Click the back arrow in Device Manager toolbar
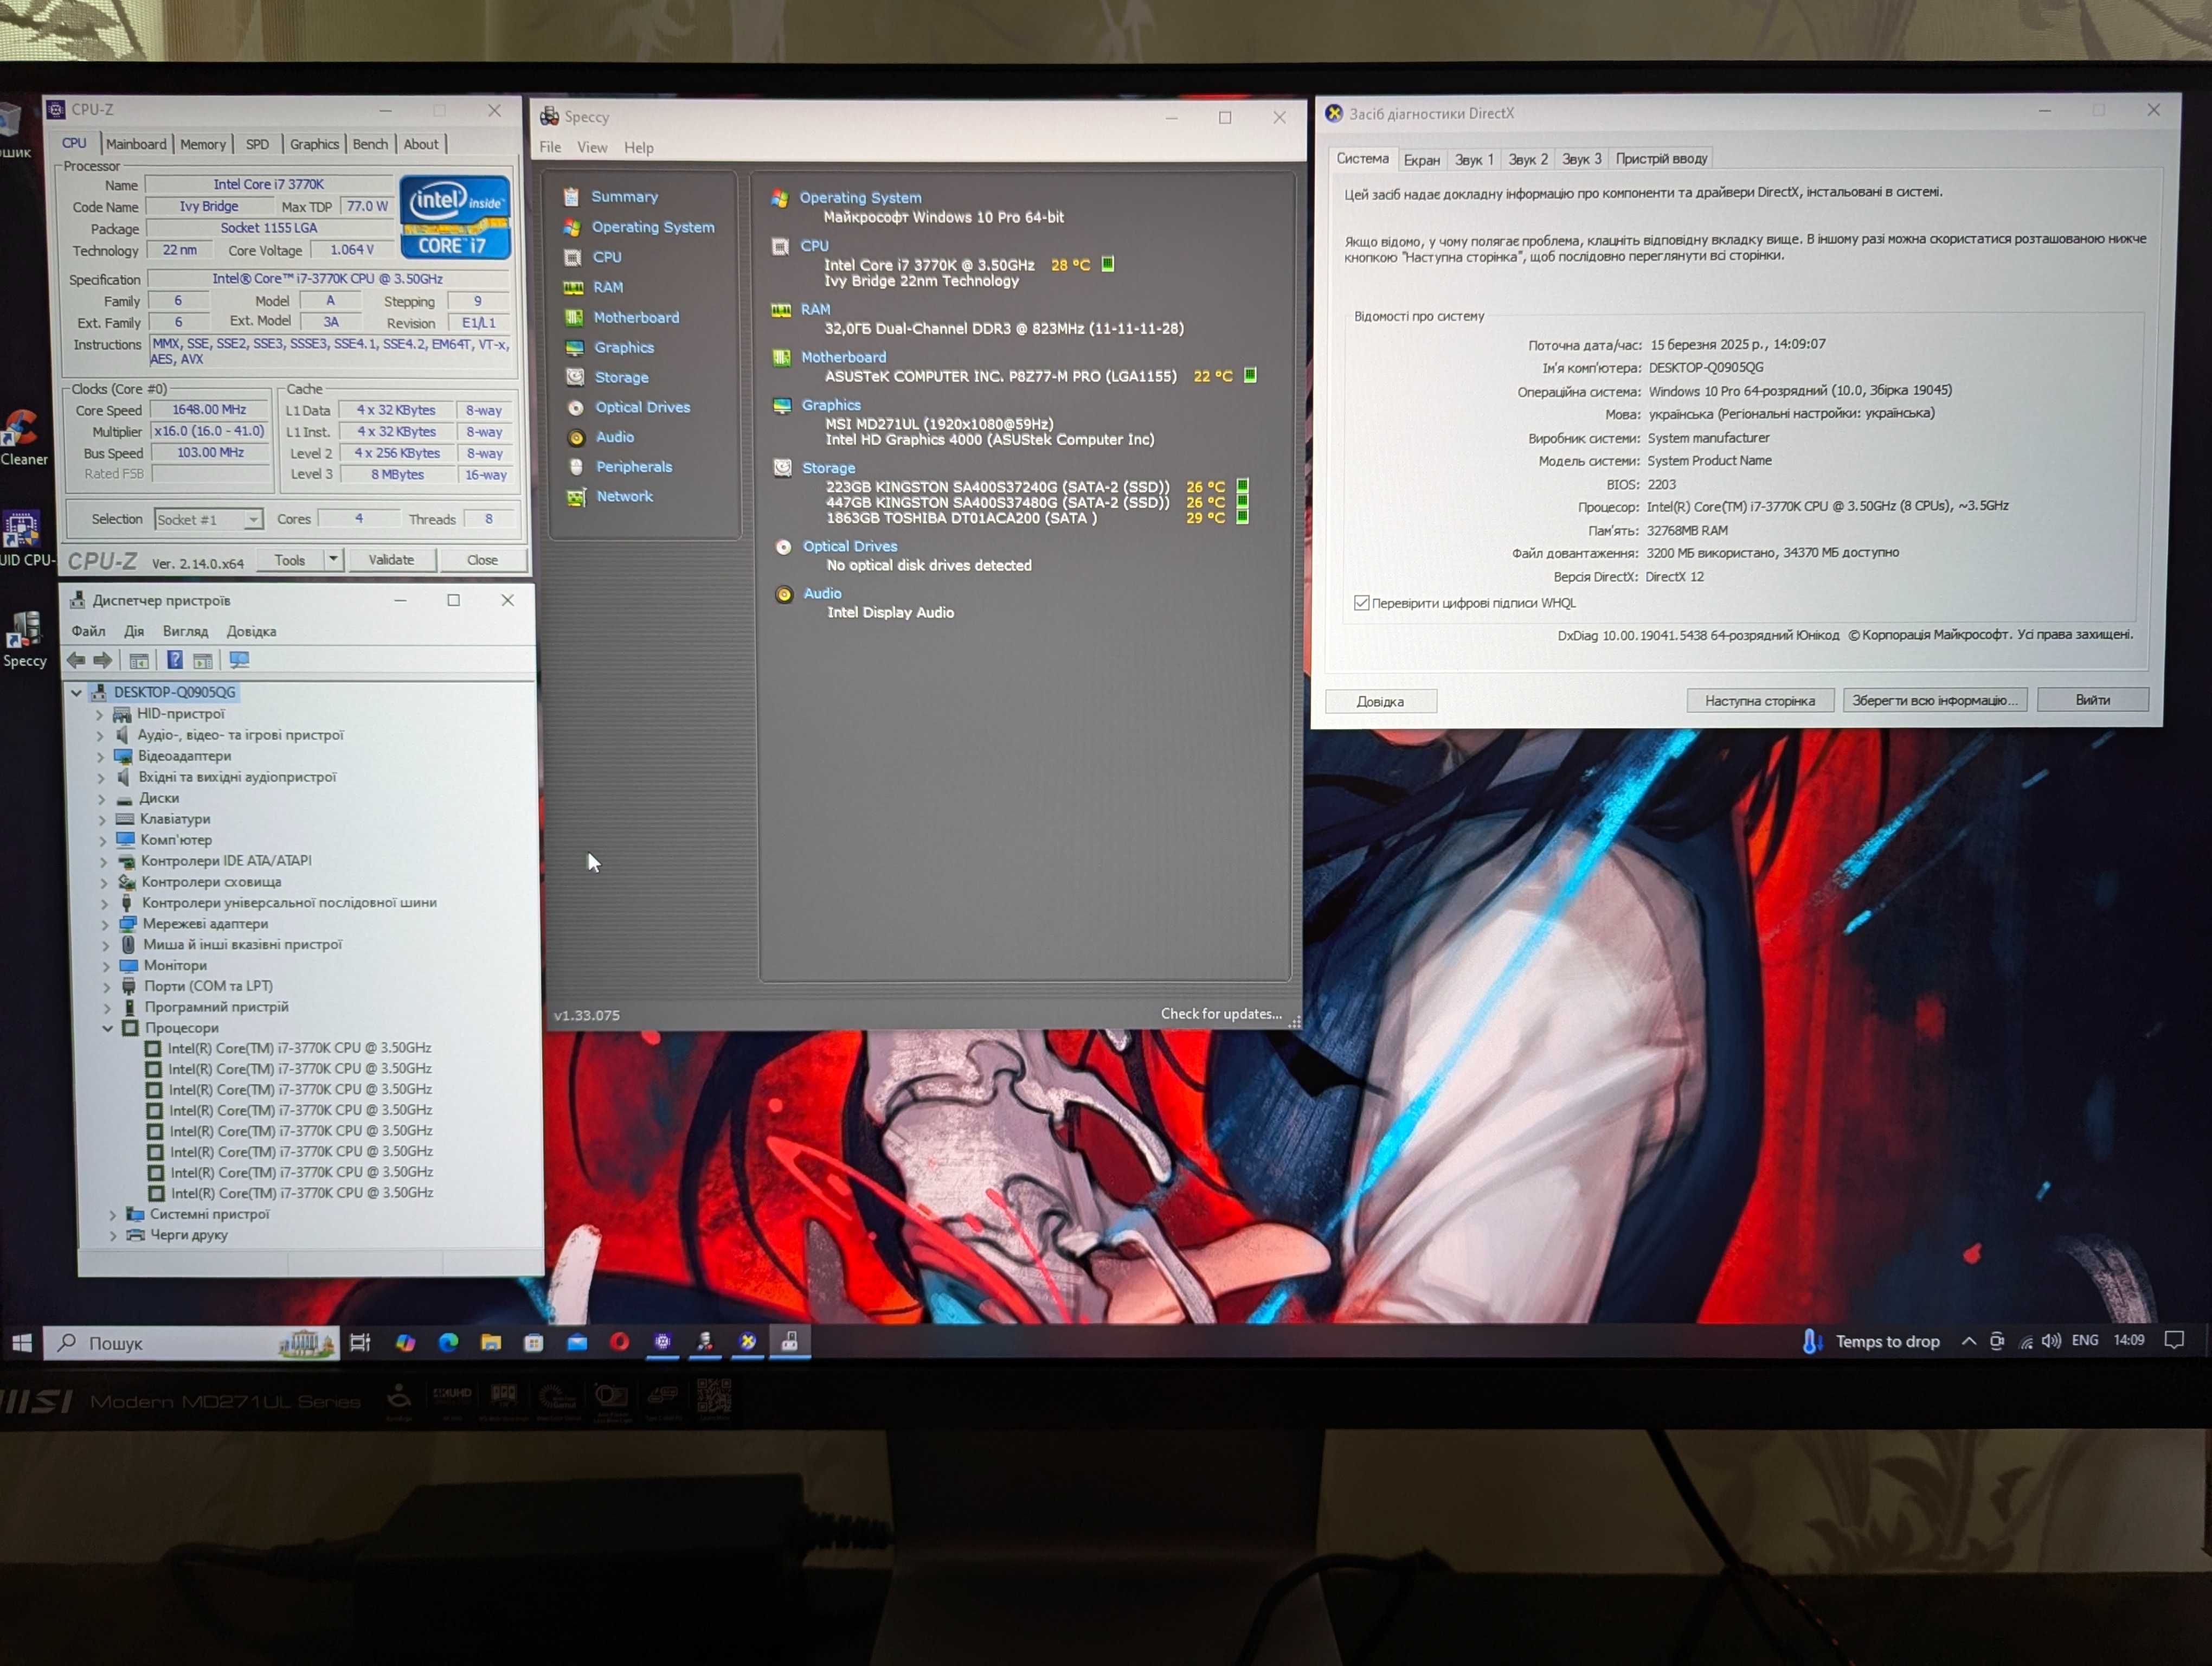The width and height of the screenshot is (2212, 1666). pos(76,660)
